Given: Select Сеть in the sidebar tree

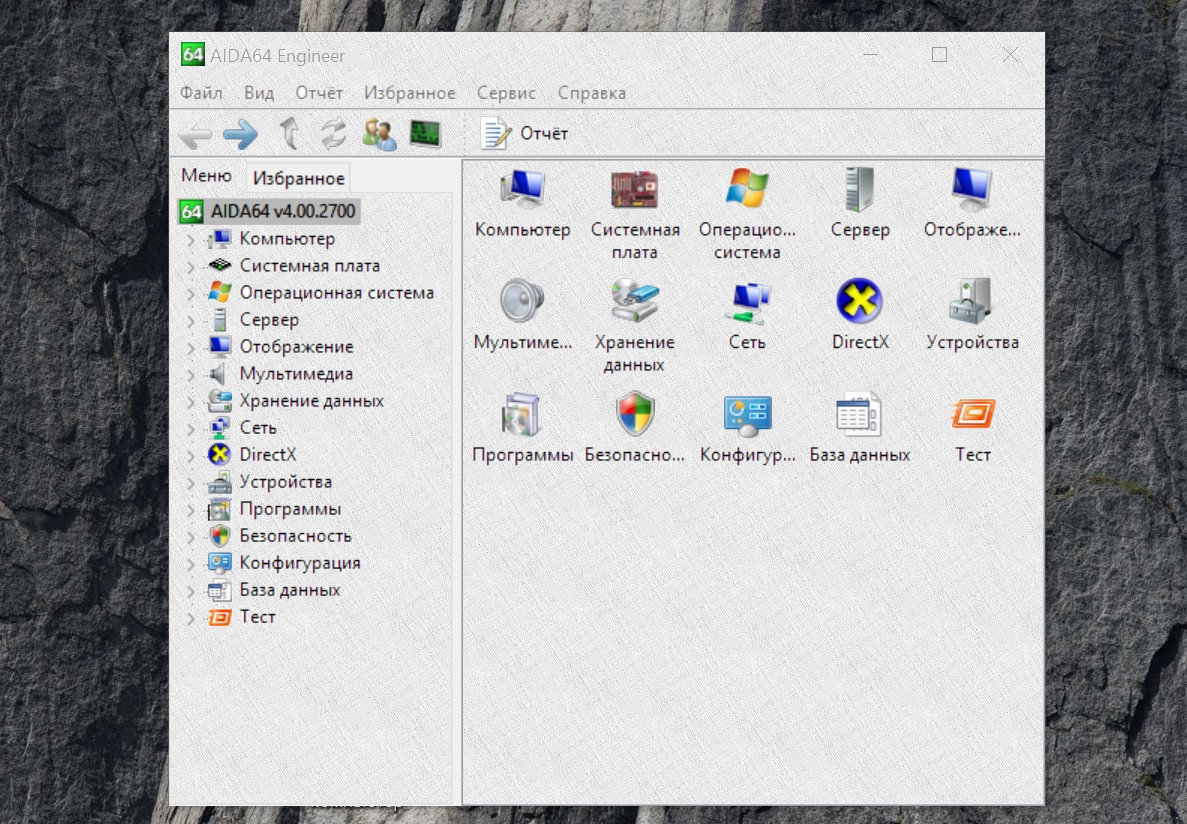Looking at the screenshot, I should pos(258,428).
